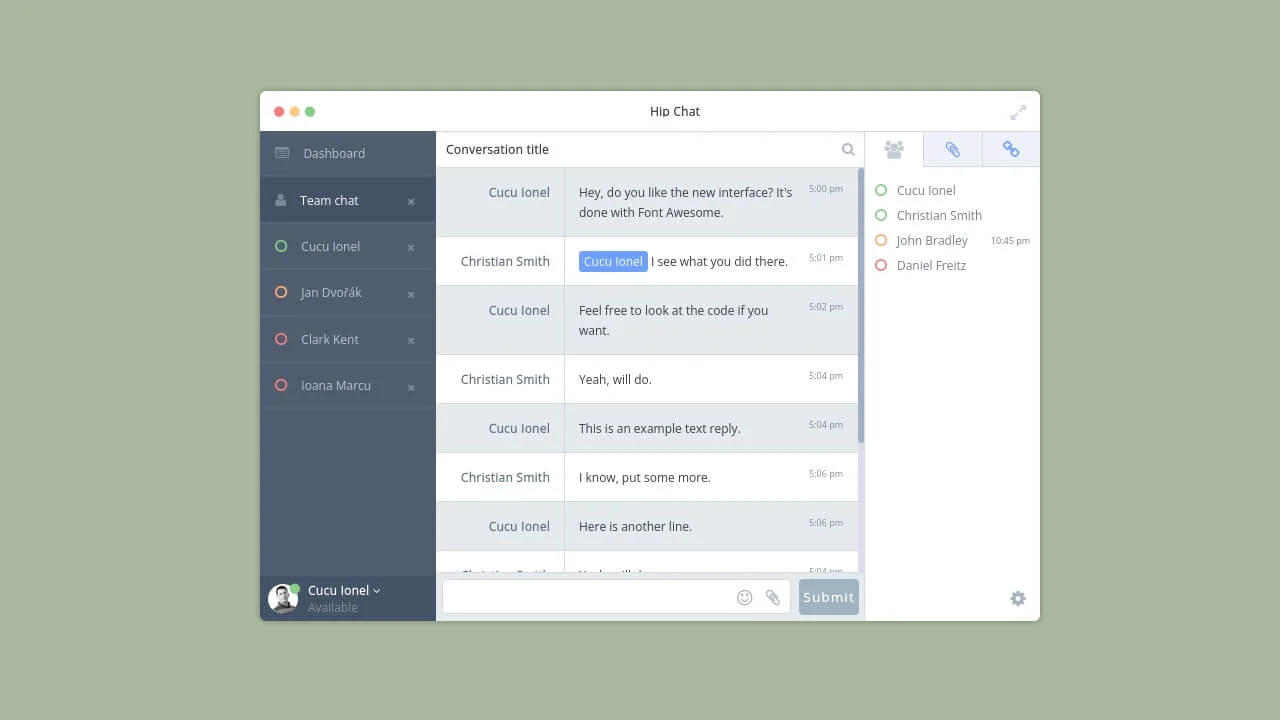This screenshot has height=720, width=1280.
Task: Switch to the Team chat conversation
Action: (330, 200)
